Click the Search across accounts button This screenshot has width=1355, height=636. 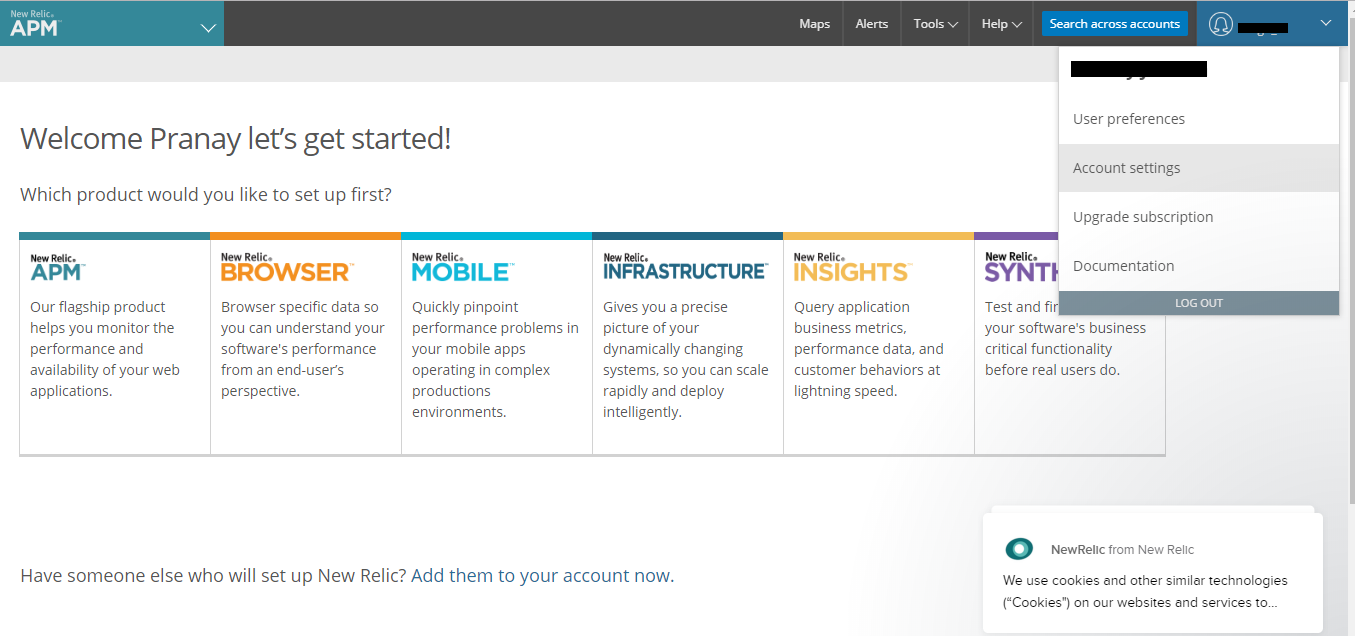(x=1115, y=24)
